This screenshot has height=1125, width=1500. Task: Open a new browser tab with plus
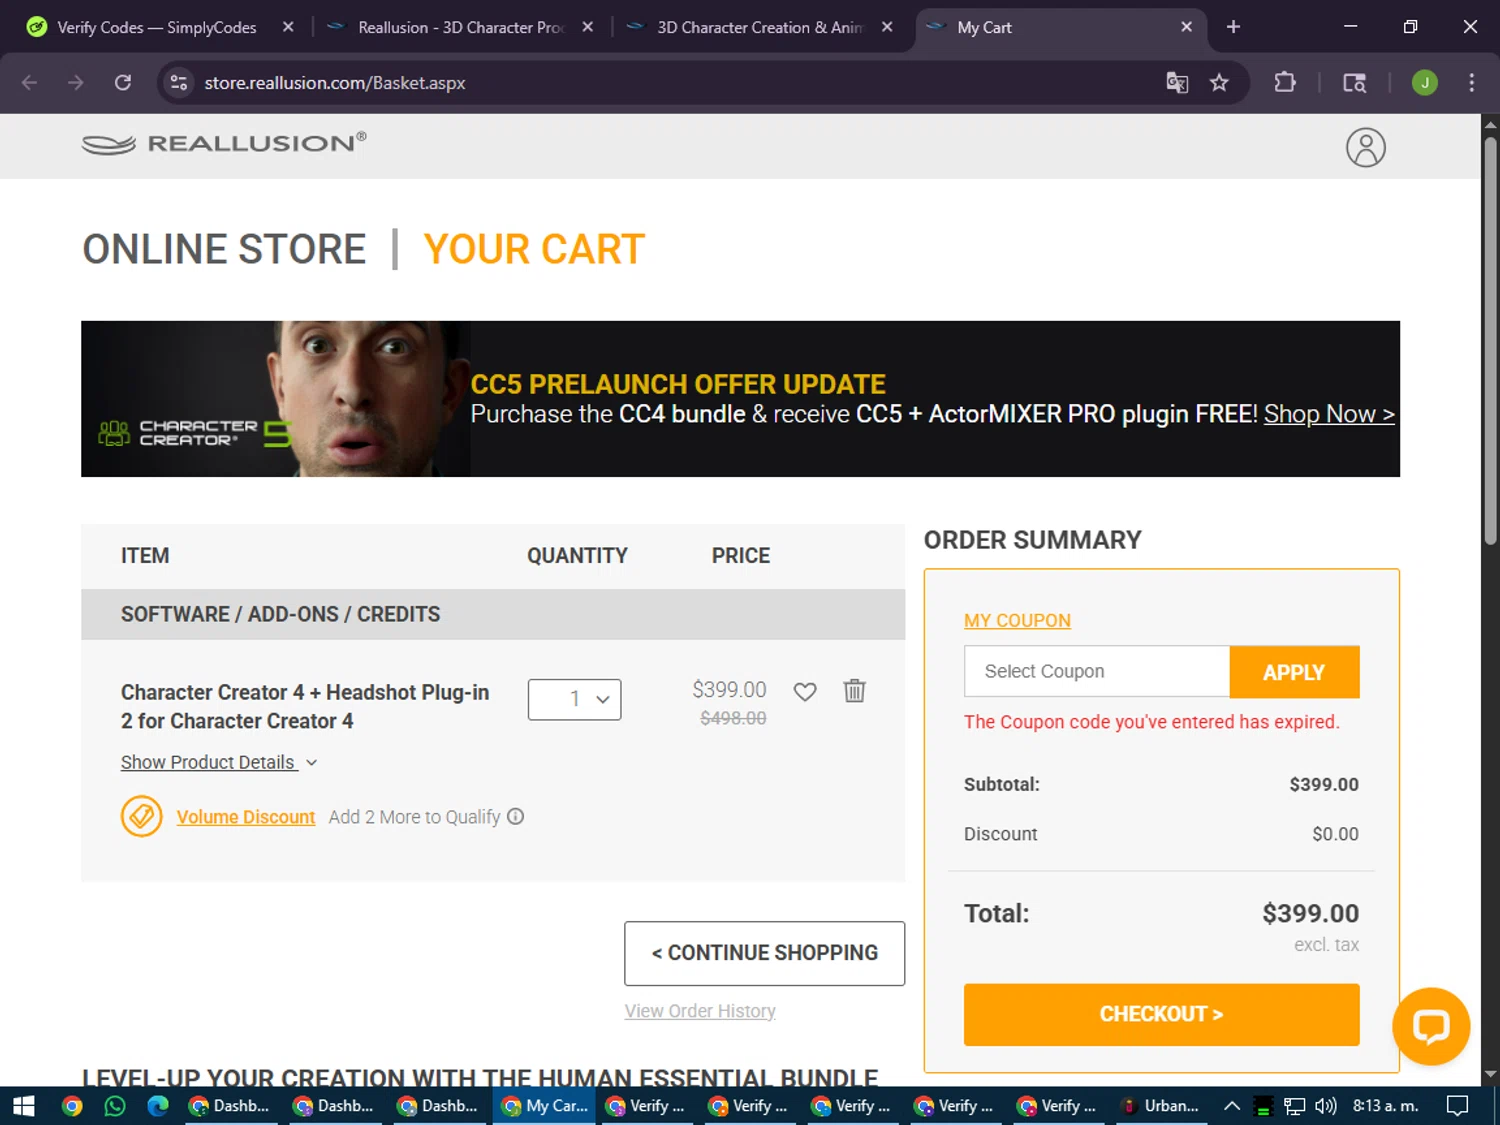1233,27
